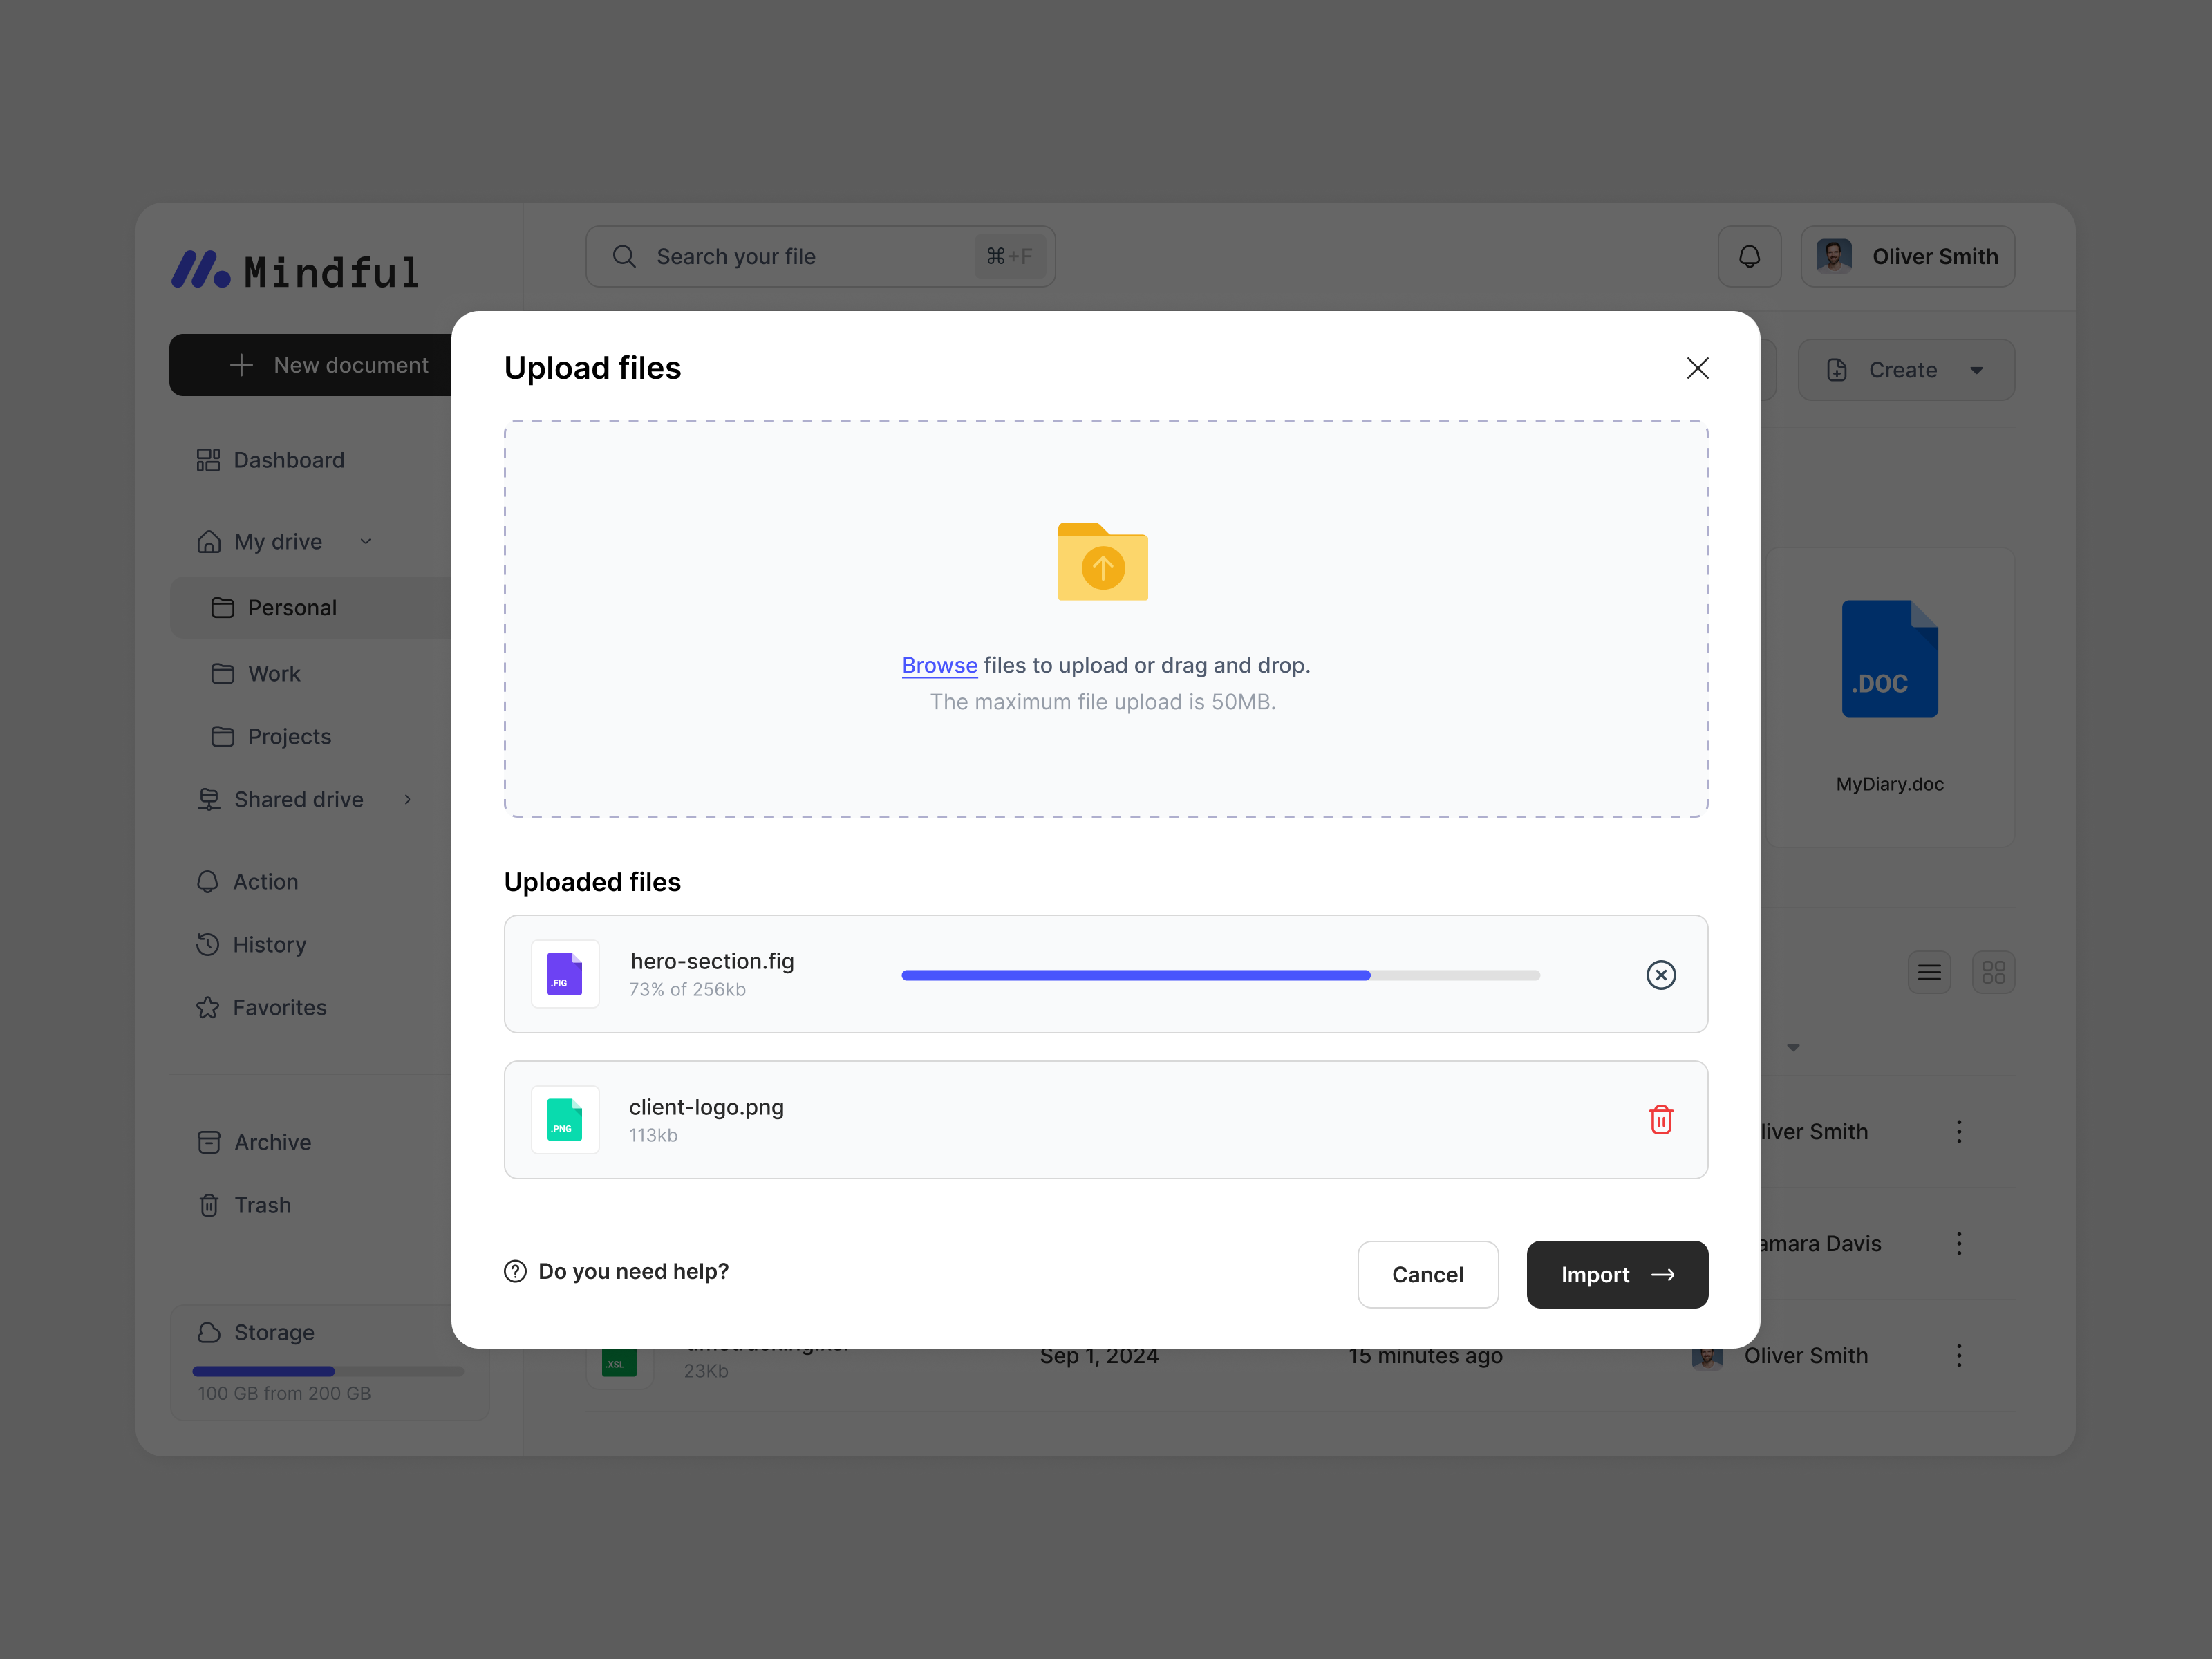The height and width of the screenshot is (1659, 2212).
Task: Switch to grid view
Action: click(x=1993, y=972)
